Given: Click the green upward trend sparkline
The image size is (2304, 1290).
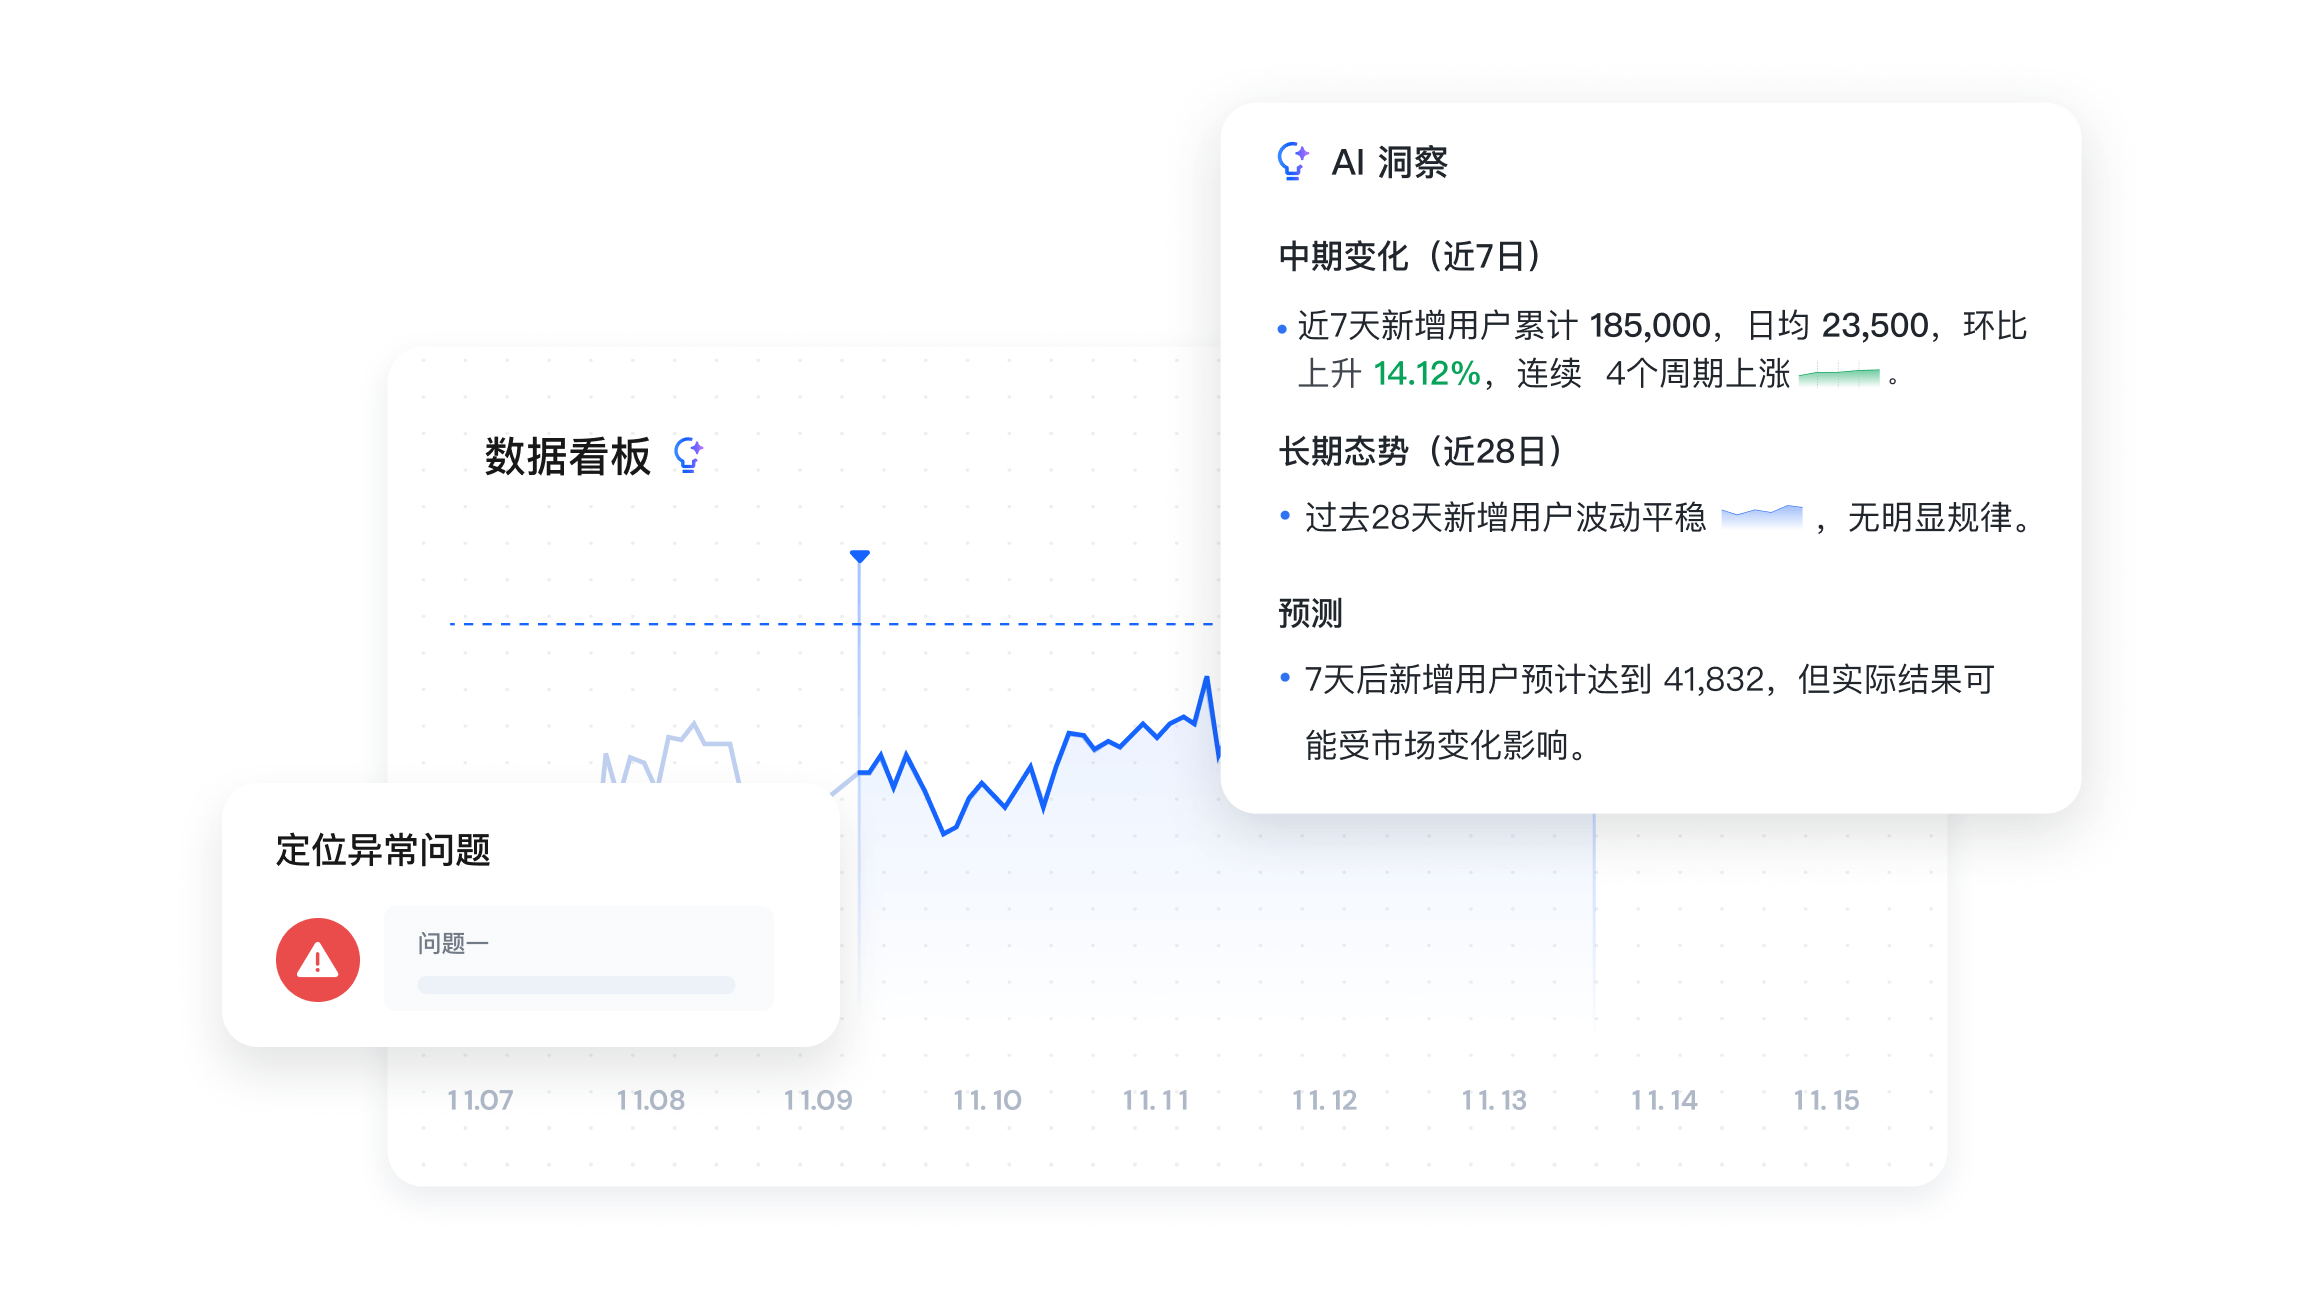Looking at the screenshot, I should 1839,377.
